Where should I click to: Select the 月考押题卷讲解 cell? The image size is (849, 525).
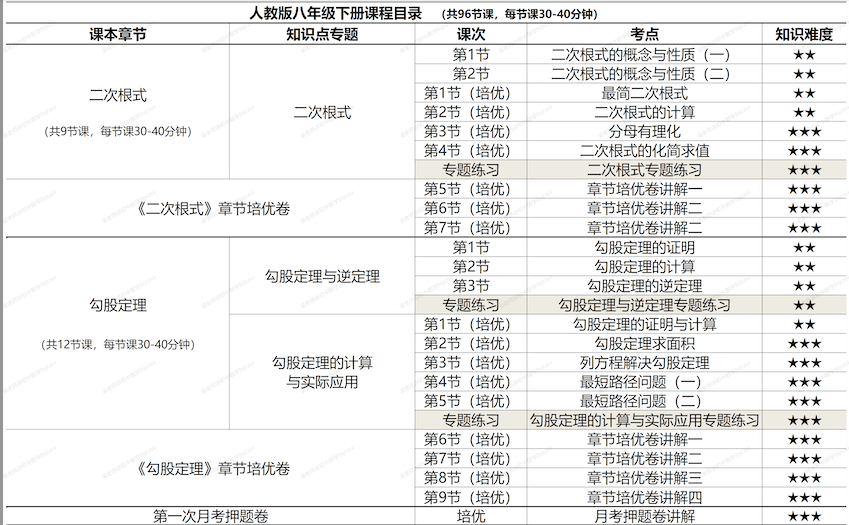point(644,516)
